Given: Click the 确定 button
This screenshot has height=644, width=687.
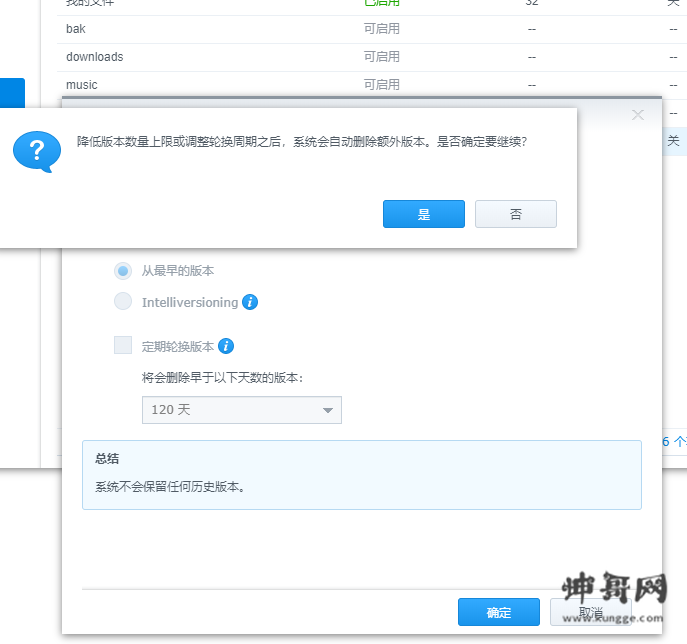Looking at the screenshot, I should coord(499,612).
